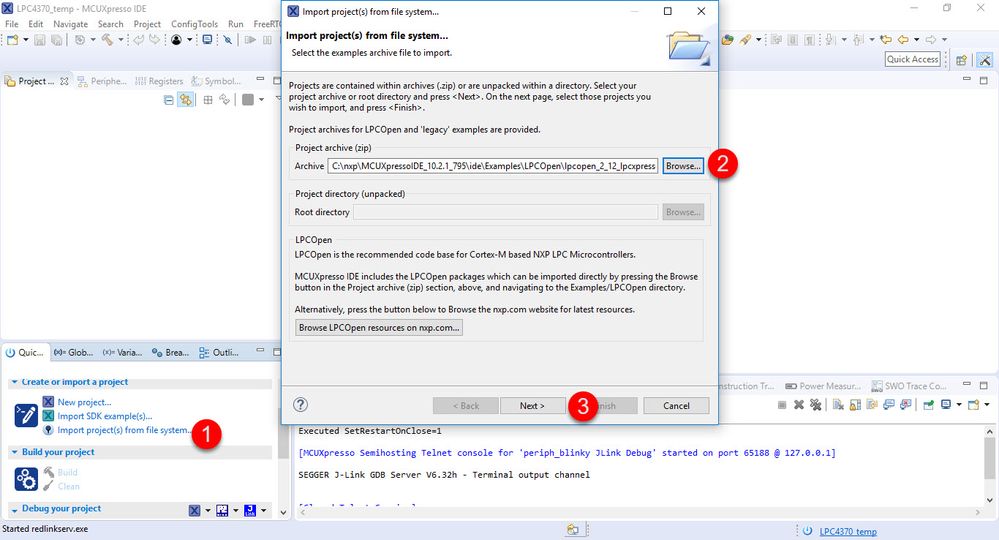Click the help question mark icon in dialog
Image resolution: width=999 pixels, height=540 pixels.
pos(300,404)
